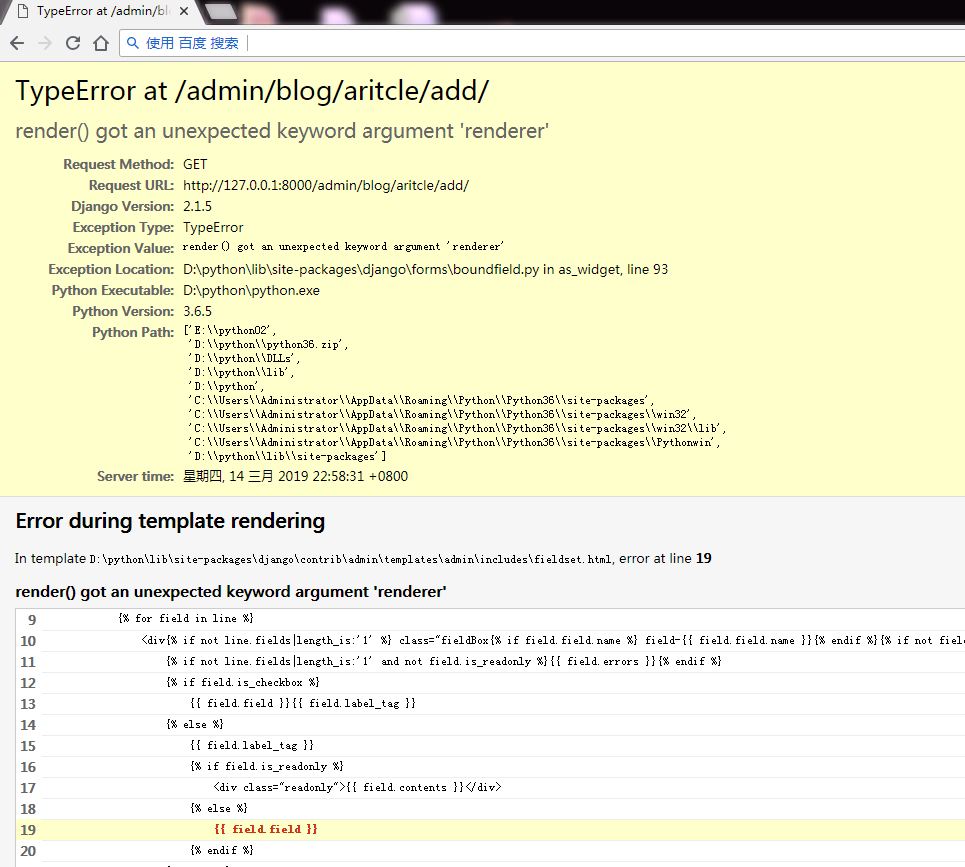Click the Django Version value 2.1.5
Image resolution: width=965 pixels, height=867 pixels.
click(195, 206)
